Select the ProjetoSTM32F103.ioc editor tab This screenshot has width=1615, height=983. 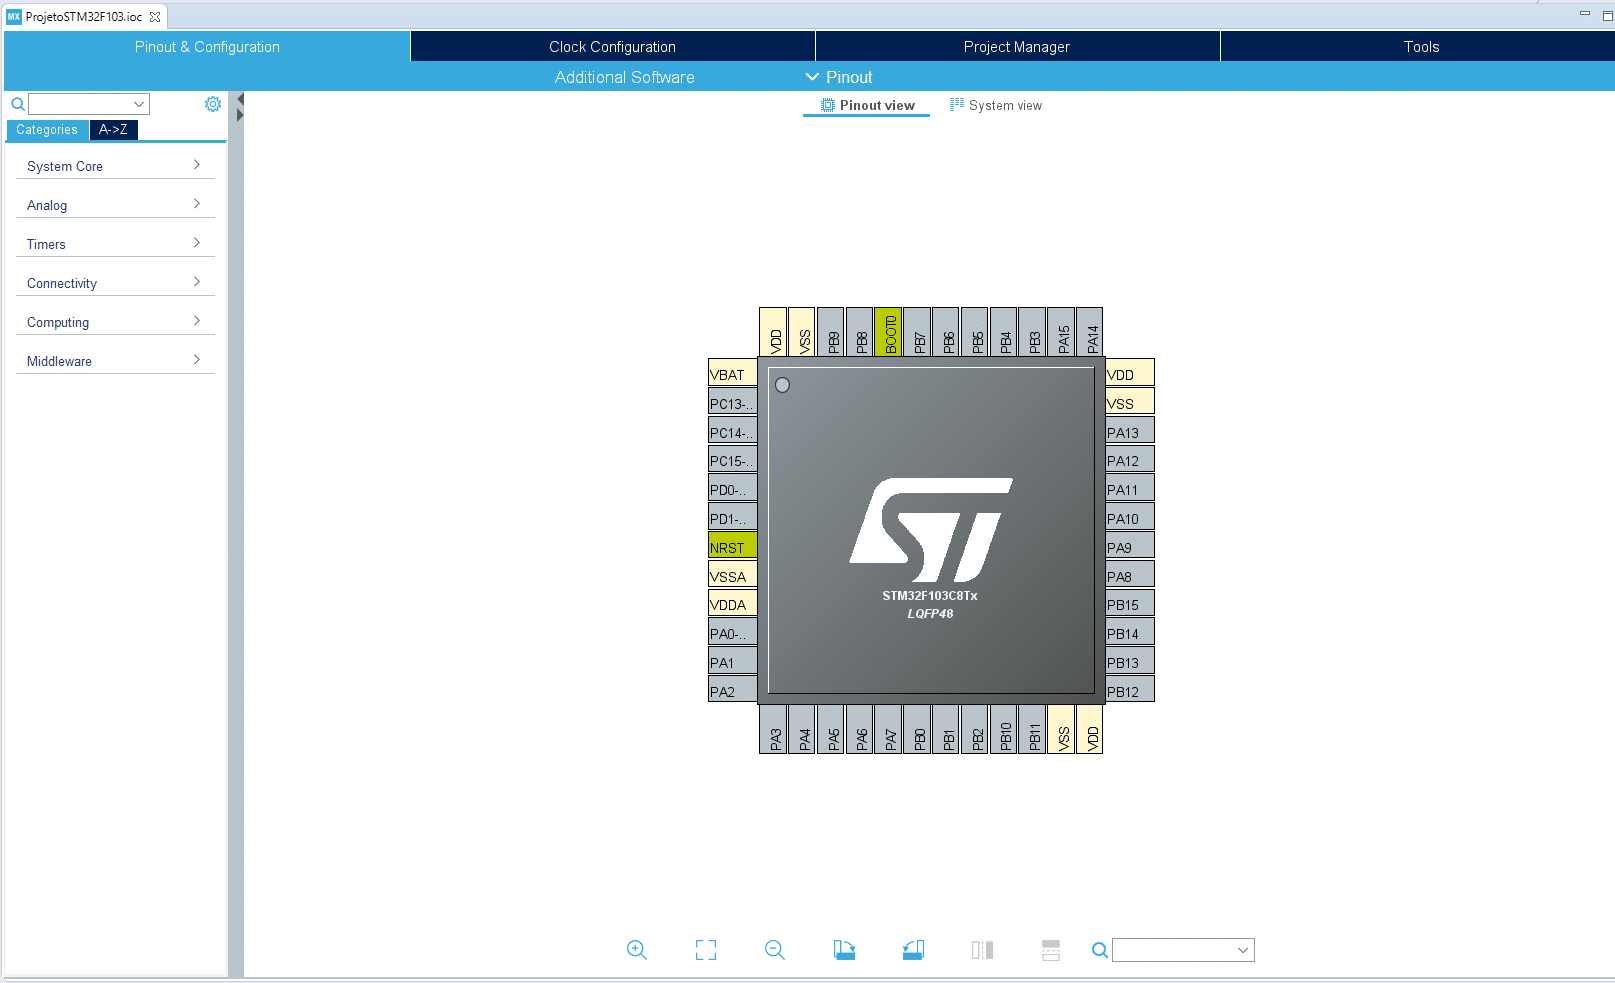pyautogui.click(x=84, y=17)
